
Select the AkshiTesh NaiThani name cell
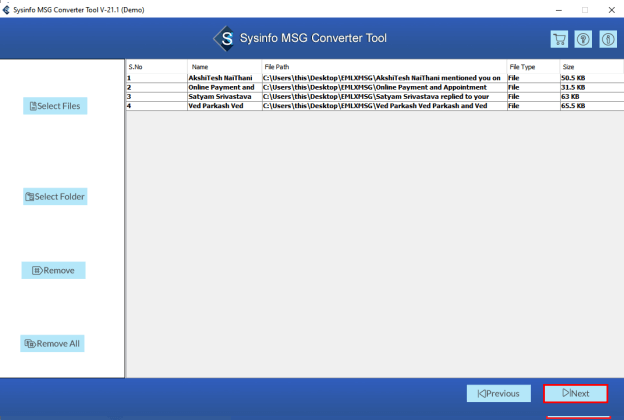224,78
